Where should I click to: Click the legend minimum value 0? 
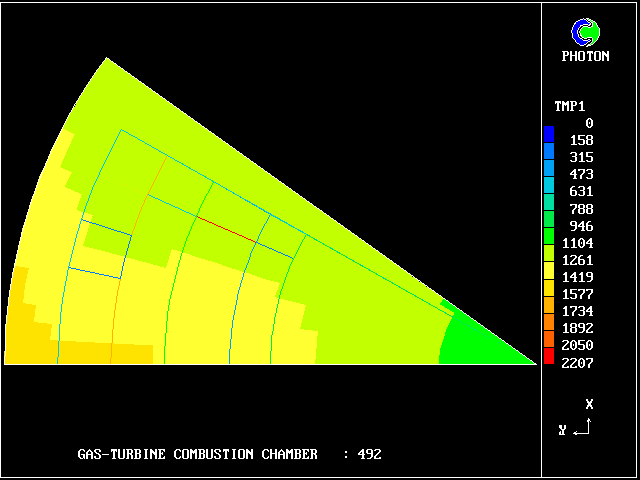coord(589,123)
